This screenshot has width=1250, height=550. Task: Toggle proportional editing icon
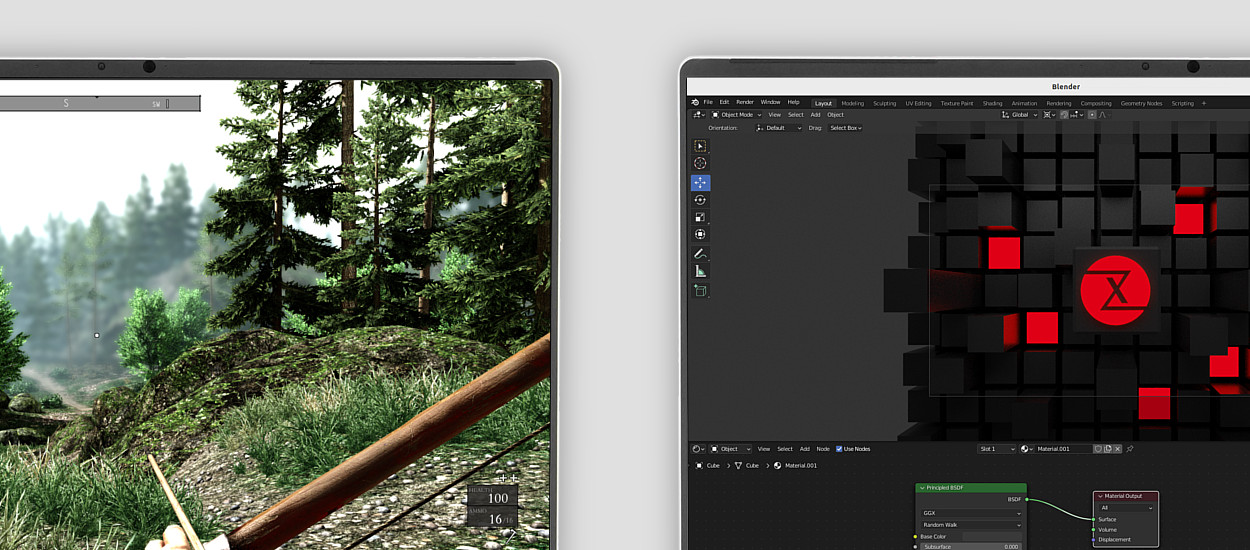(1092, 115)
